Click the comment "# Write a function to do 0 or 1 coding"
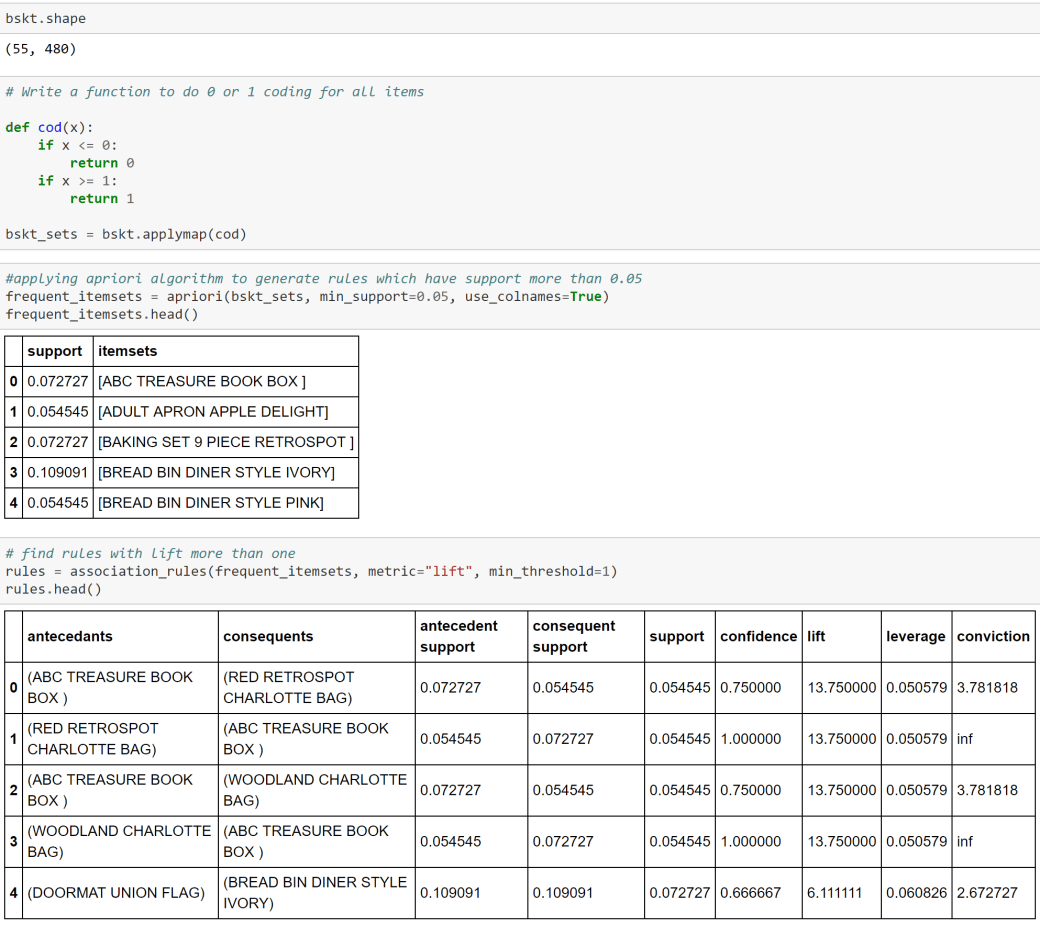Image resolution: width=1040 pixels, height=936 pixels. (x=214, y=92)
